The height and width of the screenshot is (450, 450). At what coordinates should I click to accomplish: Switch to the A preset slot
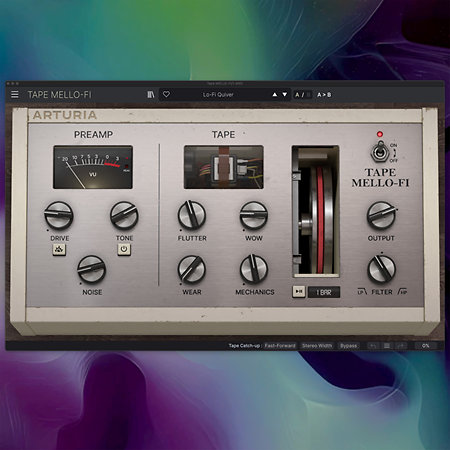[x=297, y=95]
